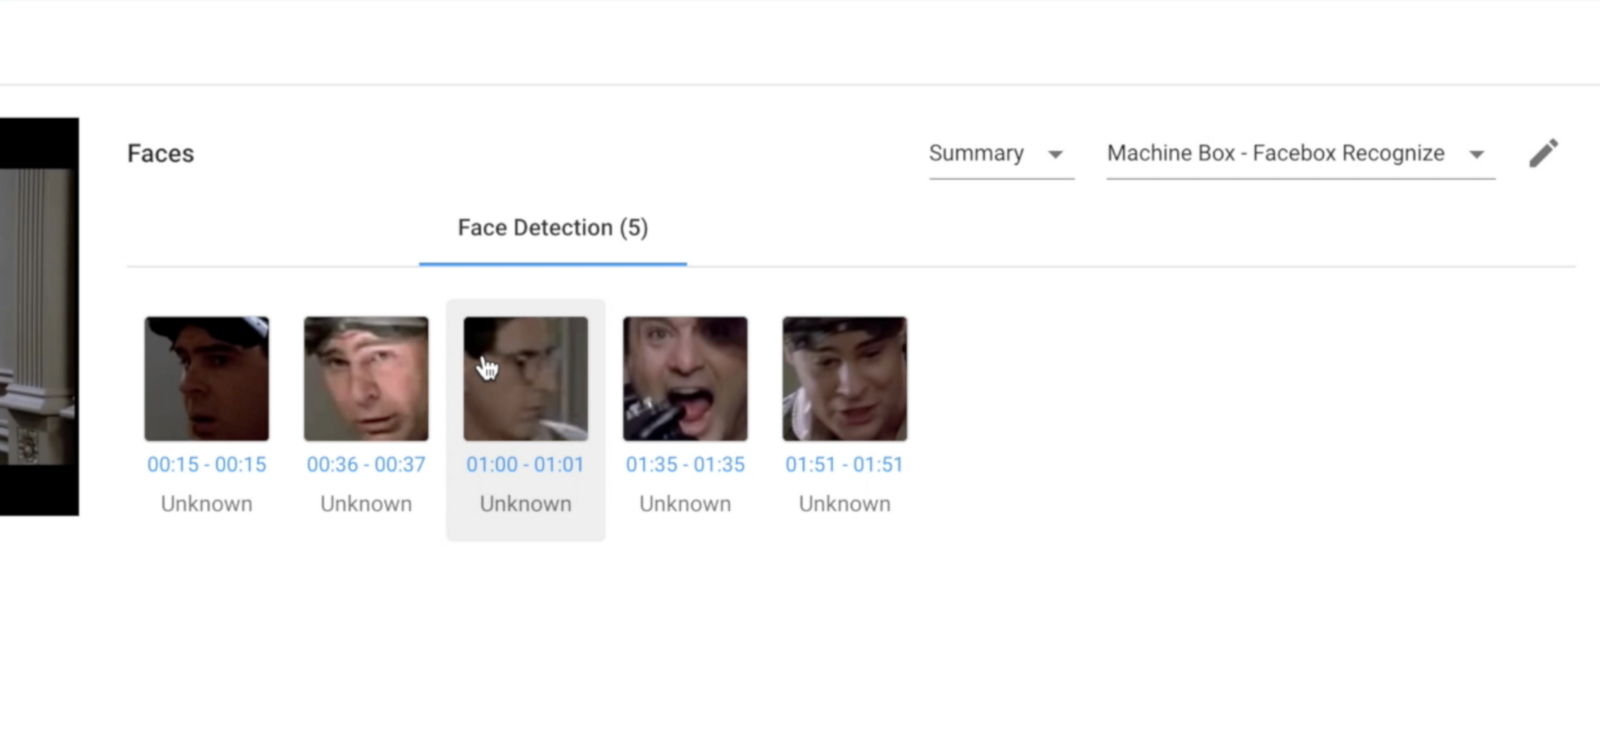The width and height of the screenshot is (1600, 737).
Task: Select the Unknown label under 00:36 - 00:37
Action: pyautogui.click(x=366, y=504)
